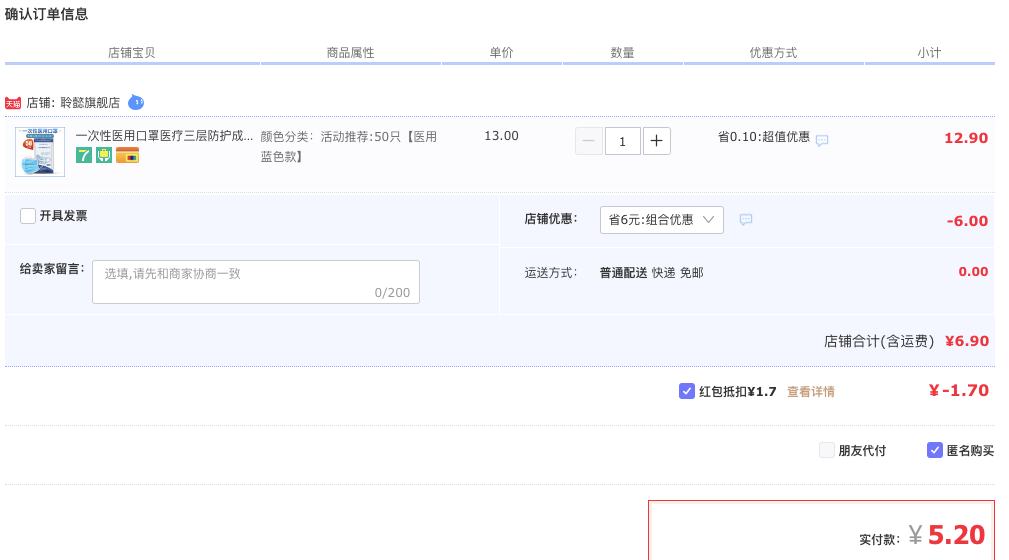The height and width of the screenshot is (560, 1009).
Task: Click the store discount amount -6.00
Action: point(967,221)
